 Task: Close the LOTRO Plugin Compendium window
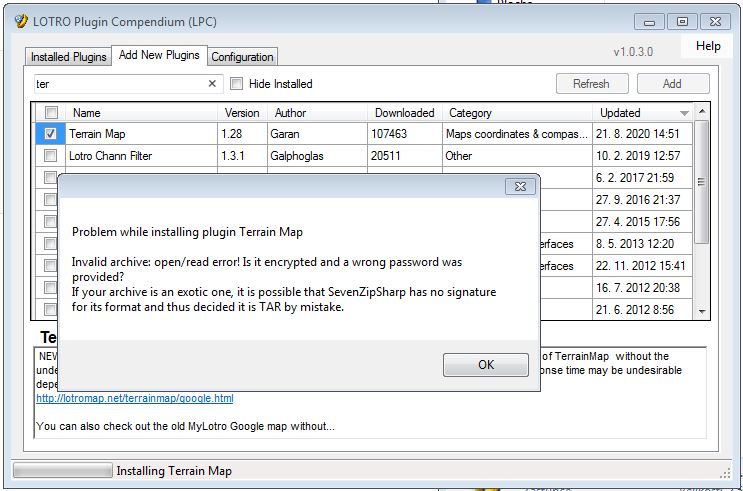716,22
